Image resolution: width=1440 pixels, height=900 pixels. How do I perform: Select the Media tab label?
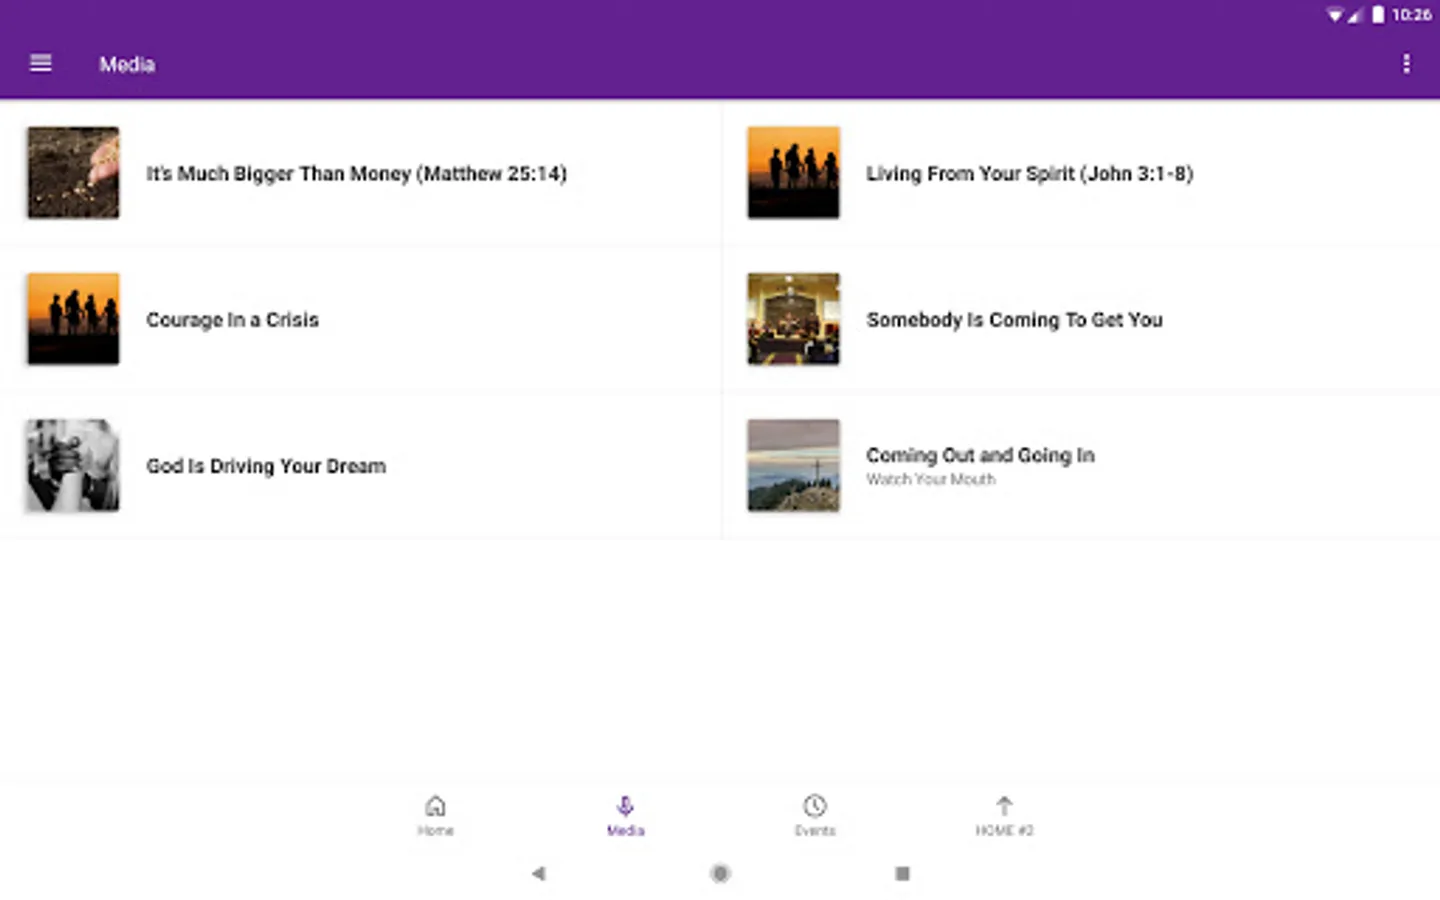pos(625,830)
